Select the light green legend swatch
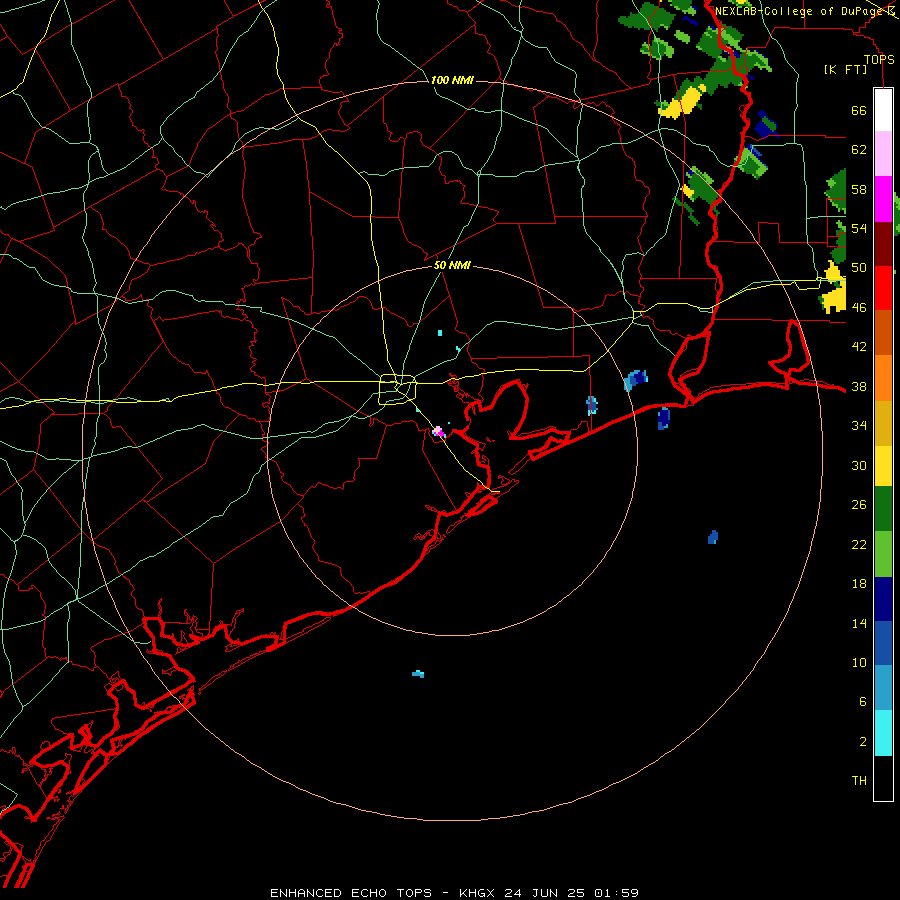The width and height of the screenshot is (900, 900). point(883,554)
